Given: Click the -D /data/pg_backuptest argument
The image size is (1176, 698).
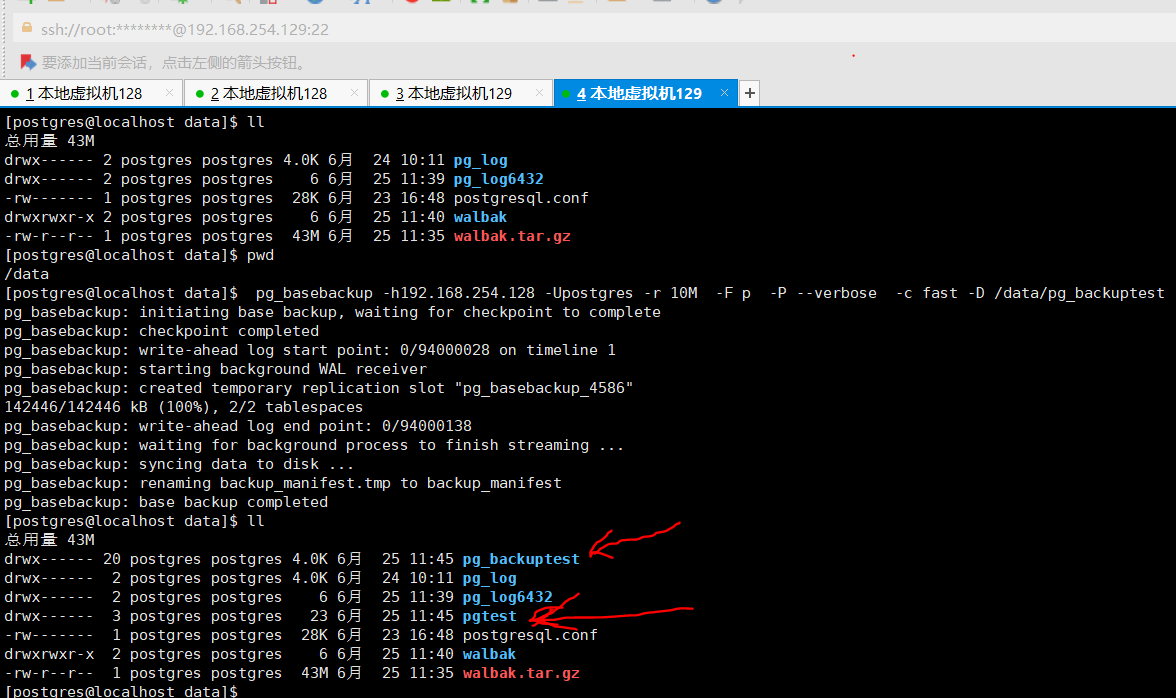Looking at the screenshot, I should tap(1066, 293).
